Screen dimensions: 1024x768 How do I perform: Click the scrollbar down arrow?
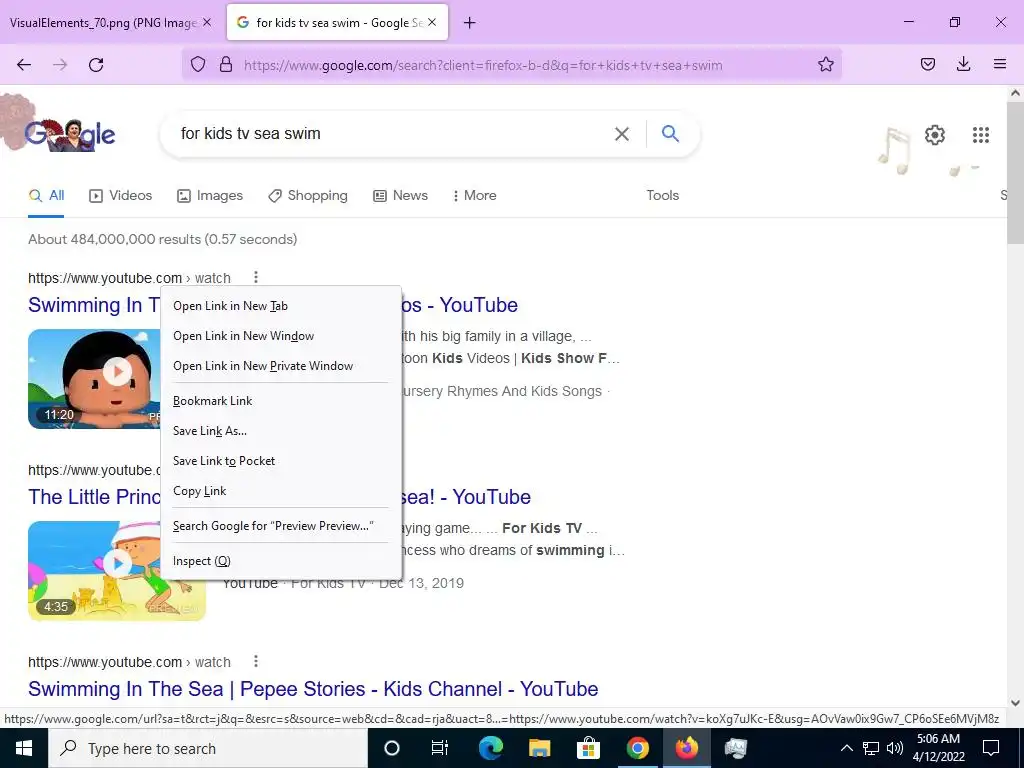(1015, 703)
